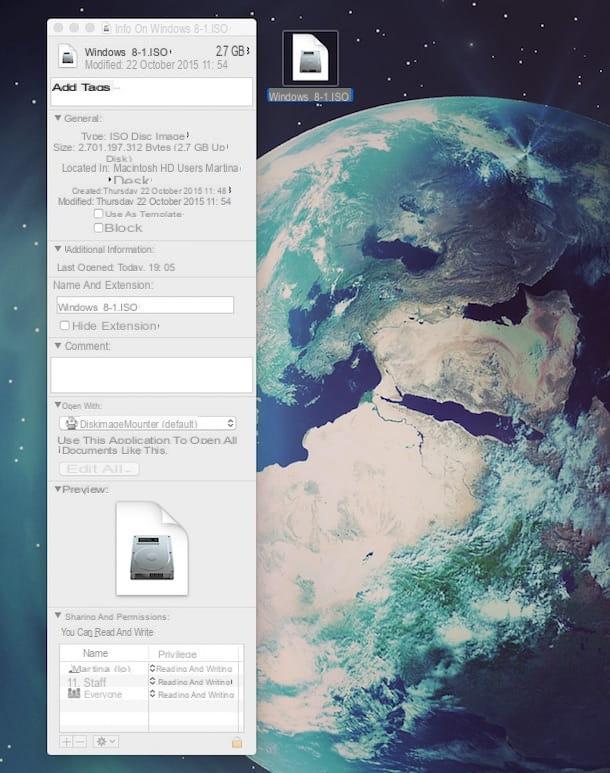This screenshot has width=610, height=773.
Task: Click the lock icon to unlock permissions
Action: [237, 741]
